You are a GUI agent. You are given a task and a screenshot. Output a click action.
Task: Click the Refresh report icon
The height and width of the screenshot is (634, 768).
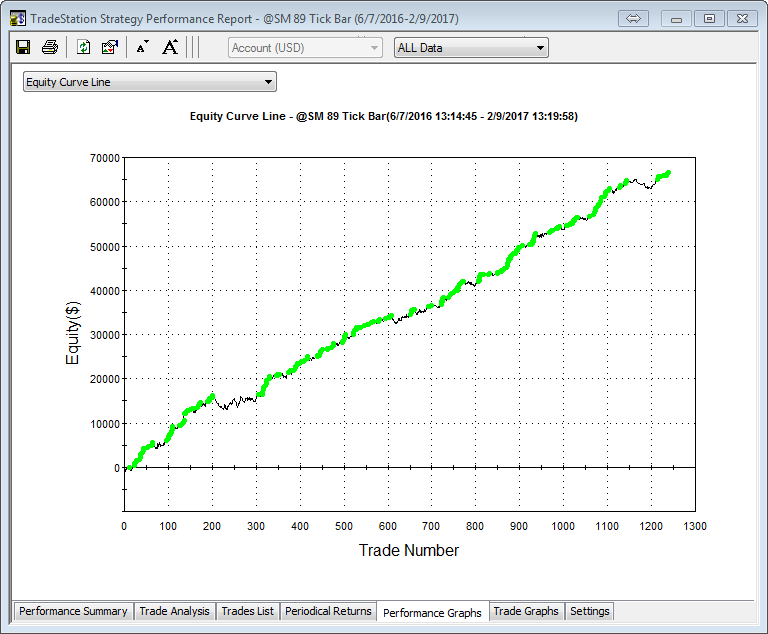pos(84,47)
